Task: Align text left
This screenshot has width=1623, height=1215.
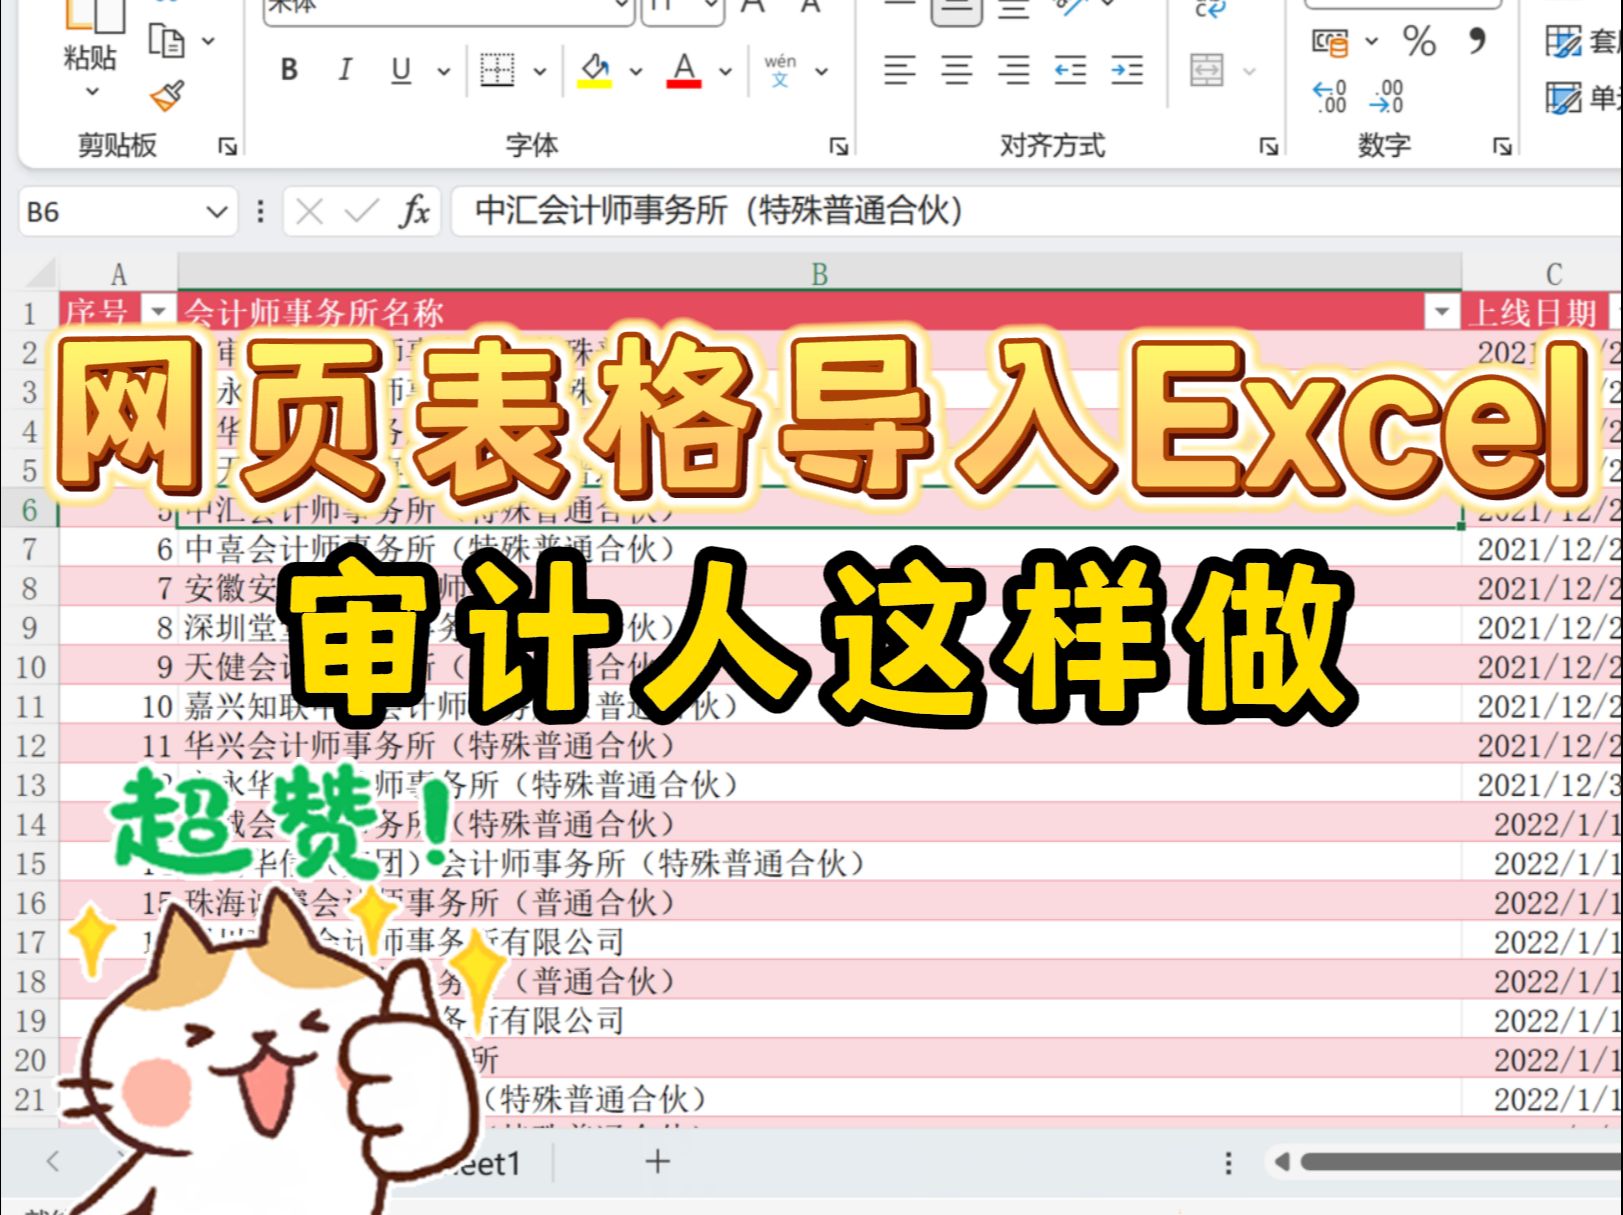Action: click(x=899, y=70)
